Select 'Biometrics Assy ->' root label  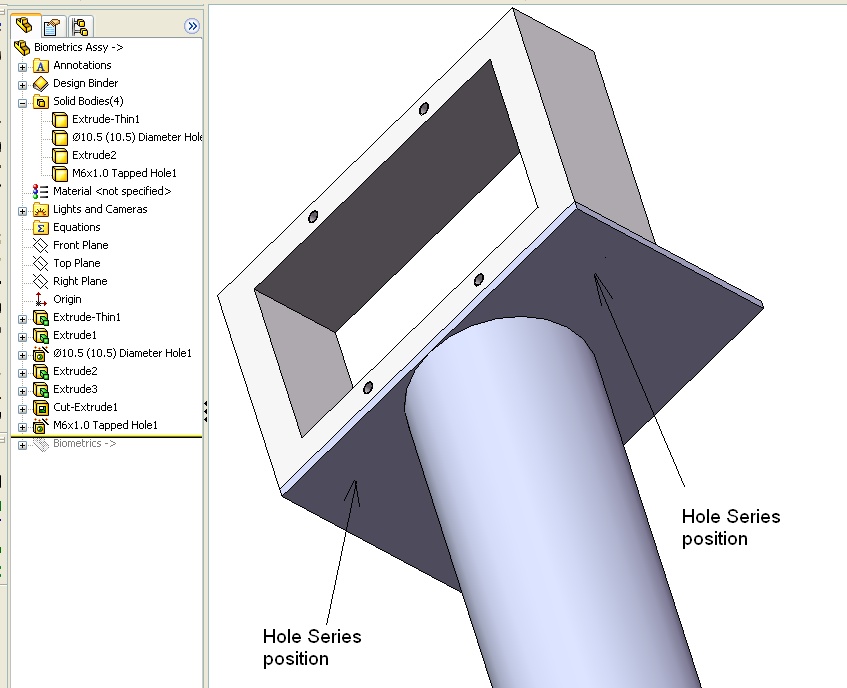[78, 48]
